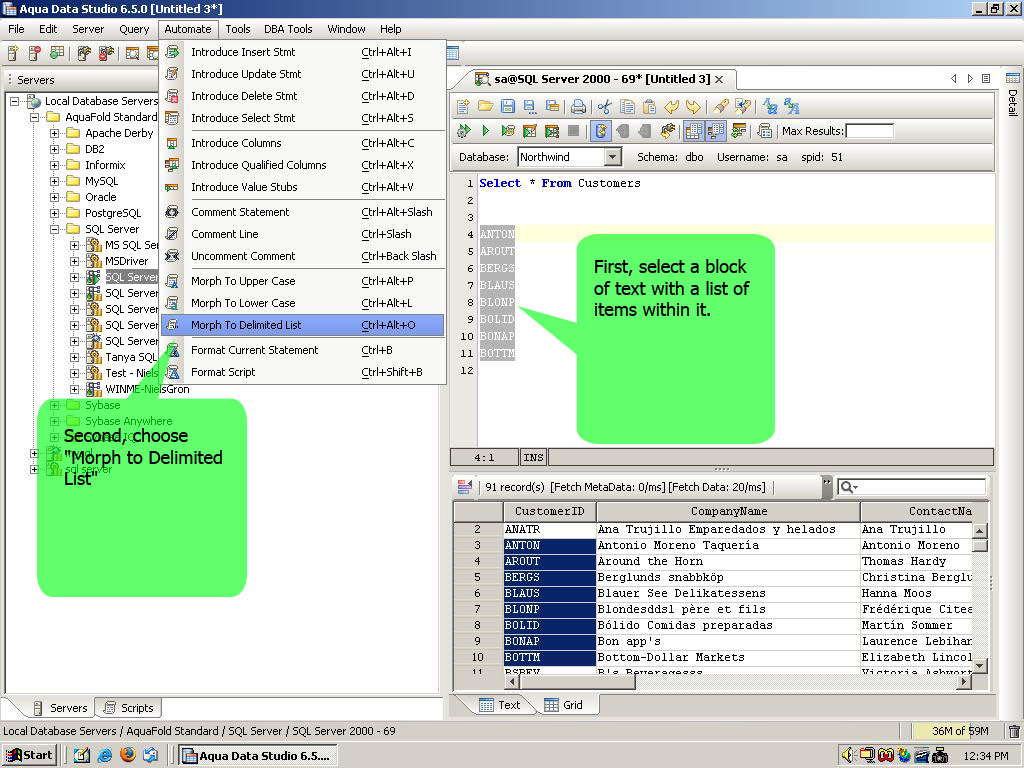Click the gray Stop execution square icon
Image resolution: width=1024 pixels, height=768 pixels.
click(573, 131)
